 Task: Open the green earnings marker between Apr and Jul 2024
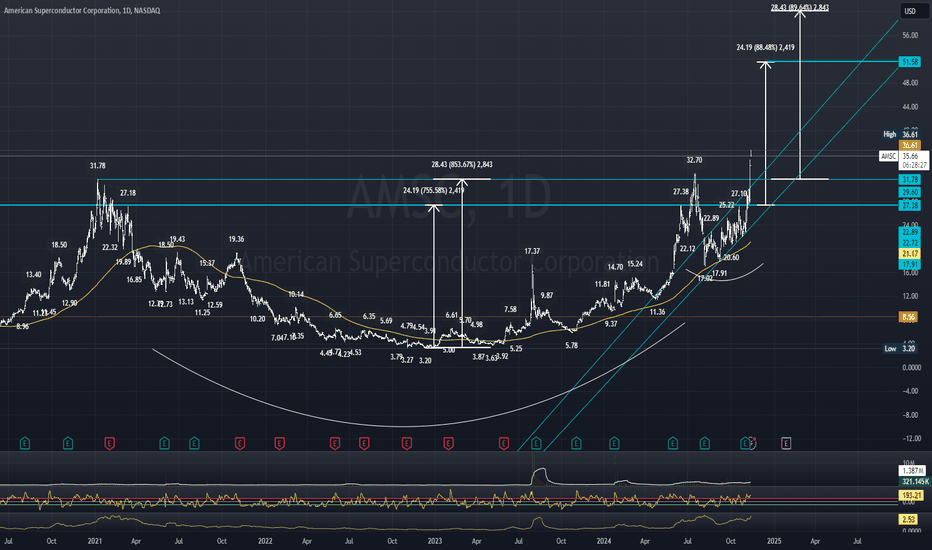point(672,443)
